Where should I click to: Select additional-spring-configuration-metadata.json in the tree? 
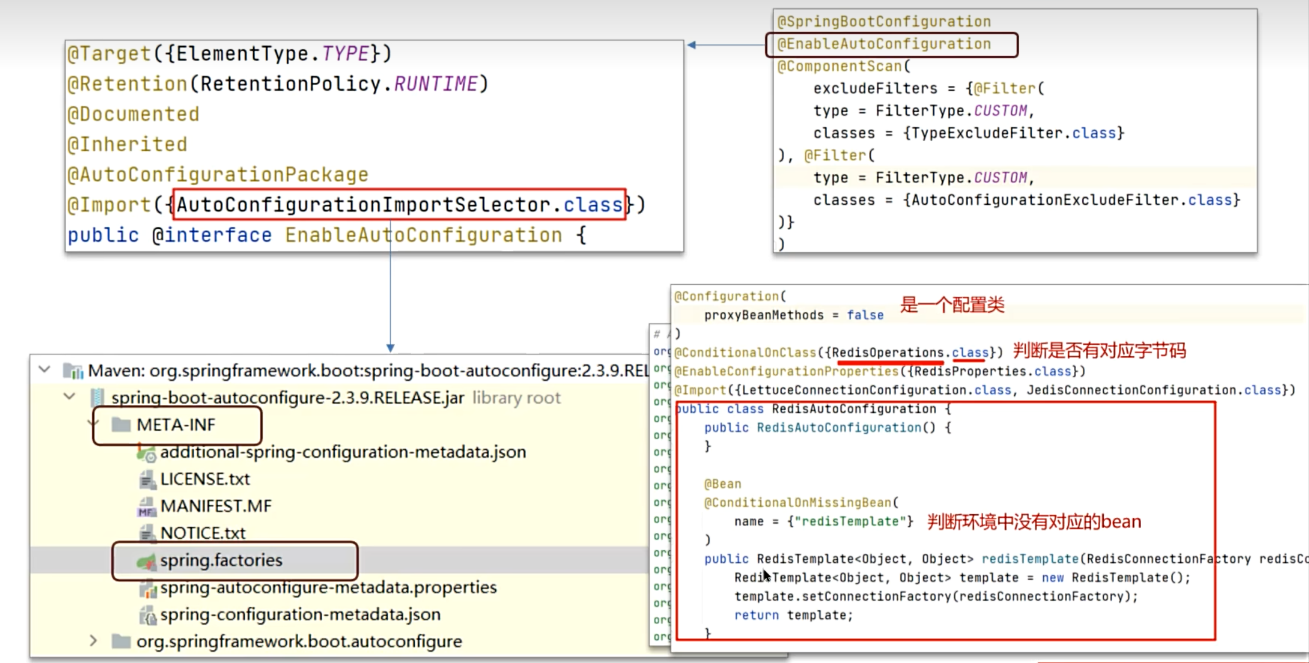pos(343,452)
